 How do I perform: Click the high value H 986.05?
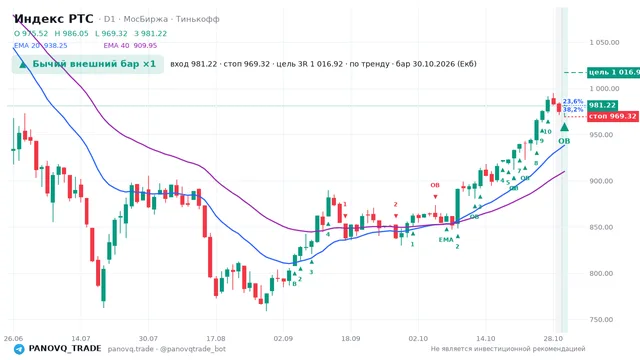71,33
